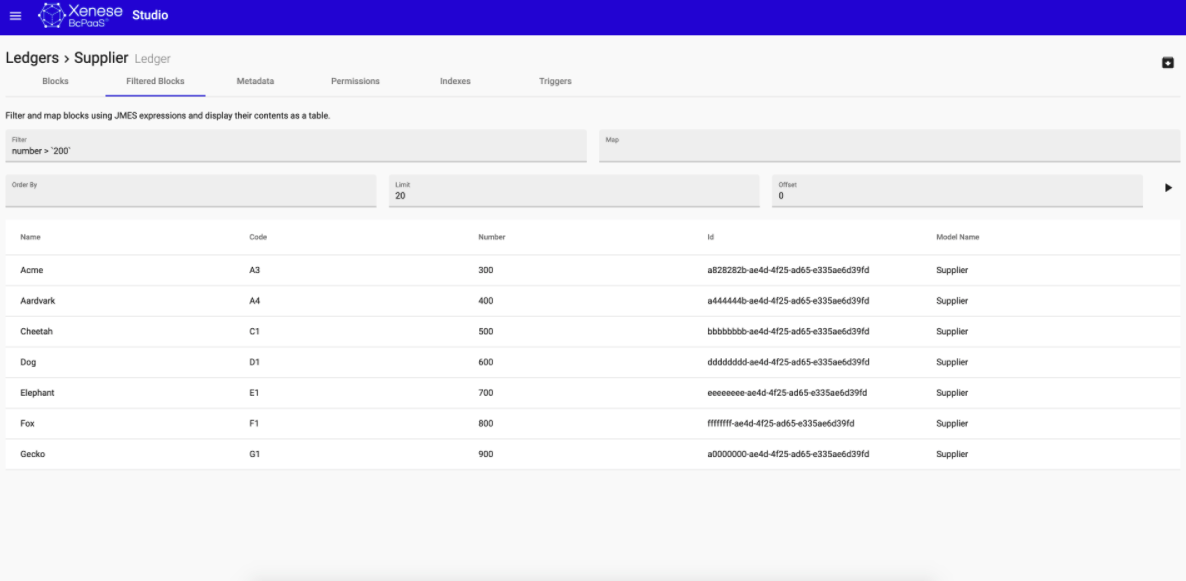Image resolution: width=1186 pixels, height=581 pixels.
Task: Switch to the Triggers tab
Action: pos(555,81)
